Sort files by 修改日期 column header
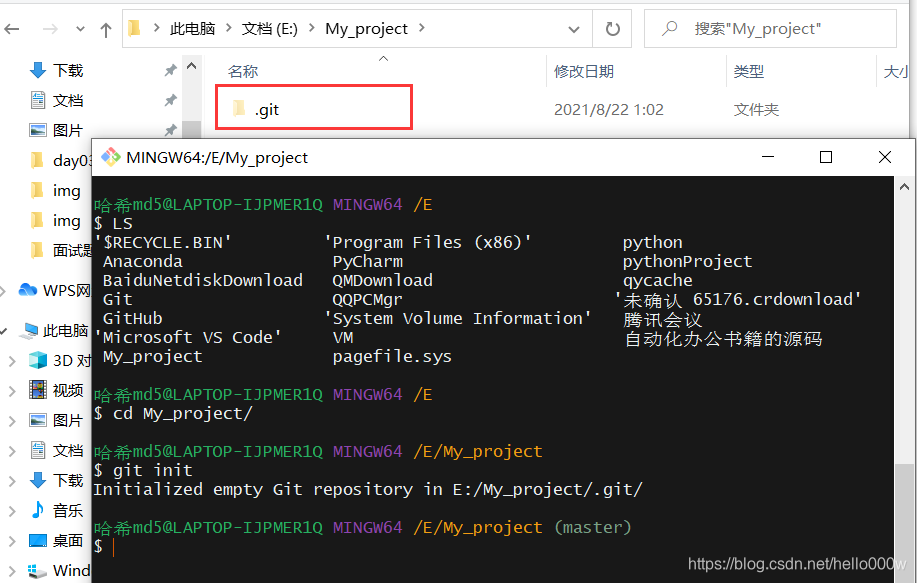 point(584,71)
